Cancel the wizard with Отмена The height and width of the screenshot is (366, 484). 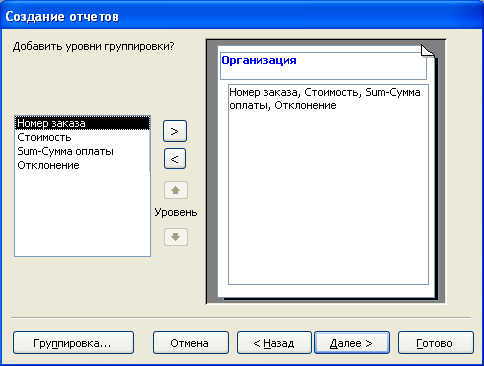(191, 343)
